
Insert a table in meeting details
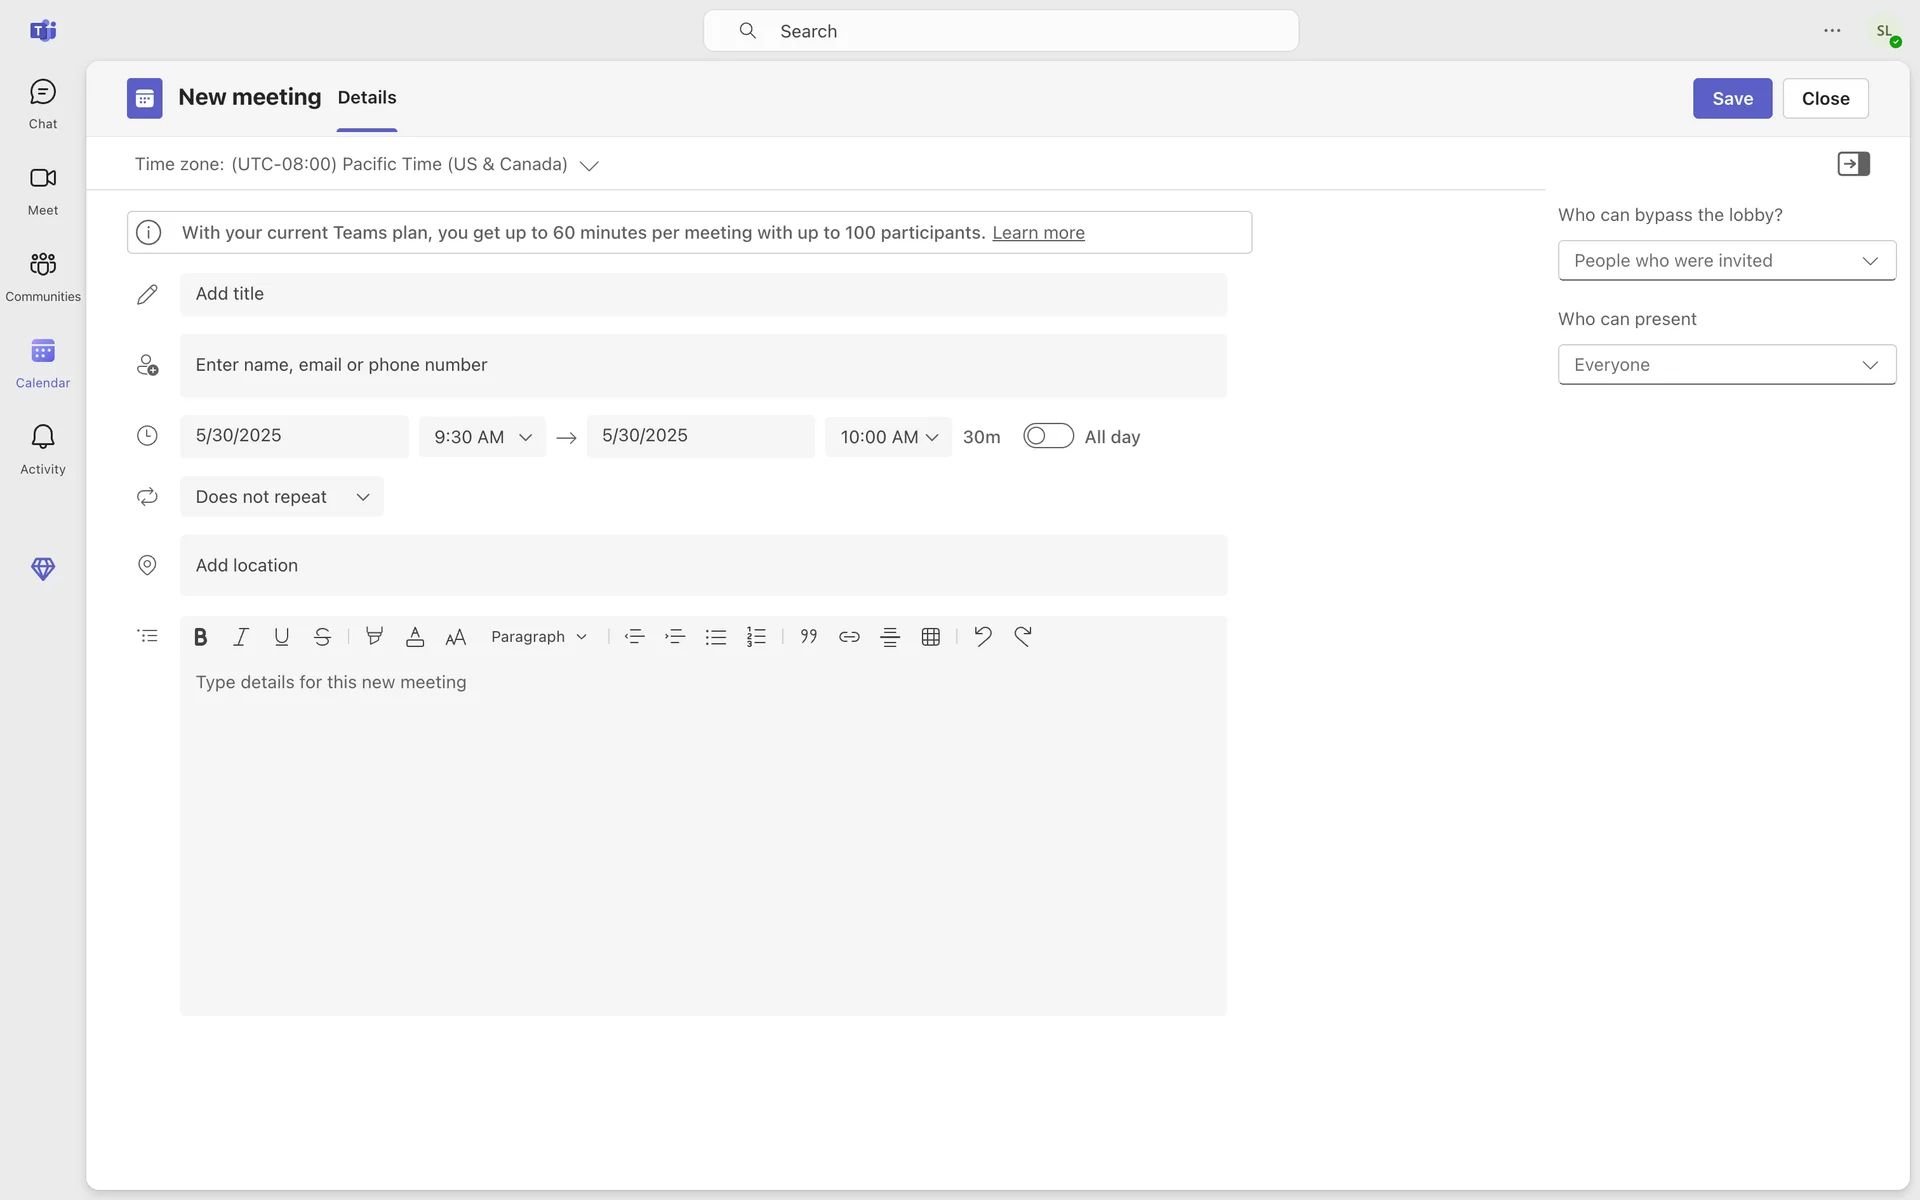pos(930,637)
